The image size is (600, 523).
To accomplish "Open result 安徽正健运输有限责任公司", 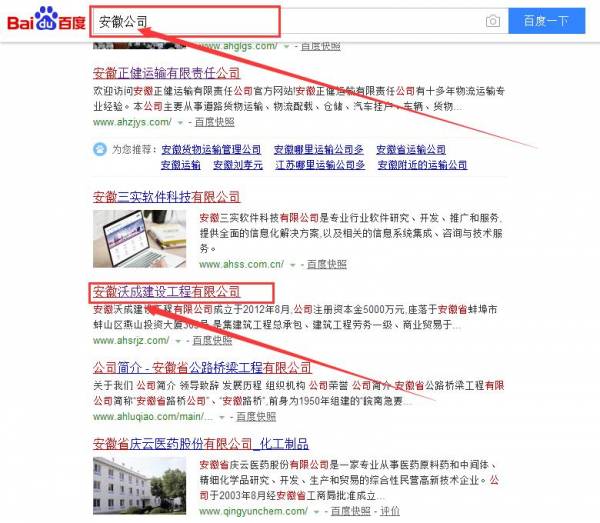I will tap(166, 73).
